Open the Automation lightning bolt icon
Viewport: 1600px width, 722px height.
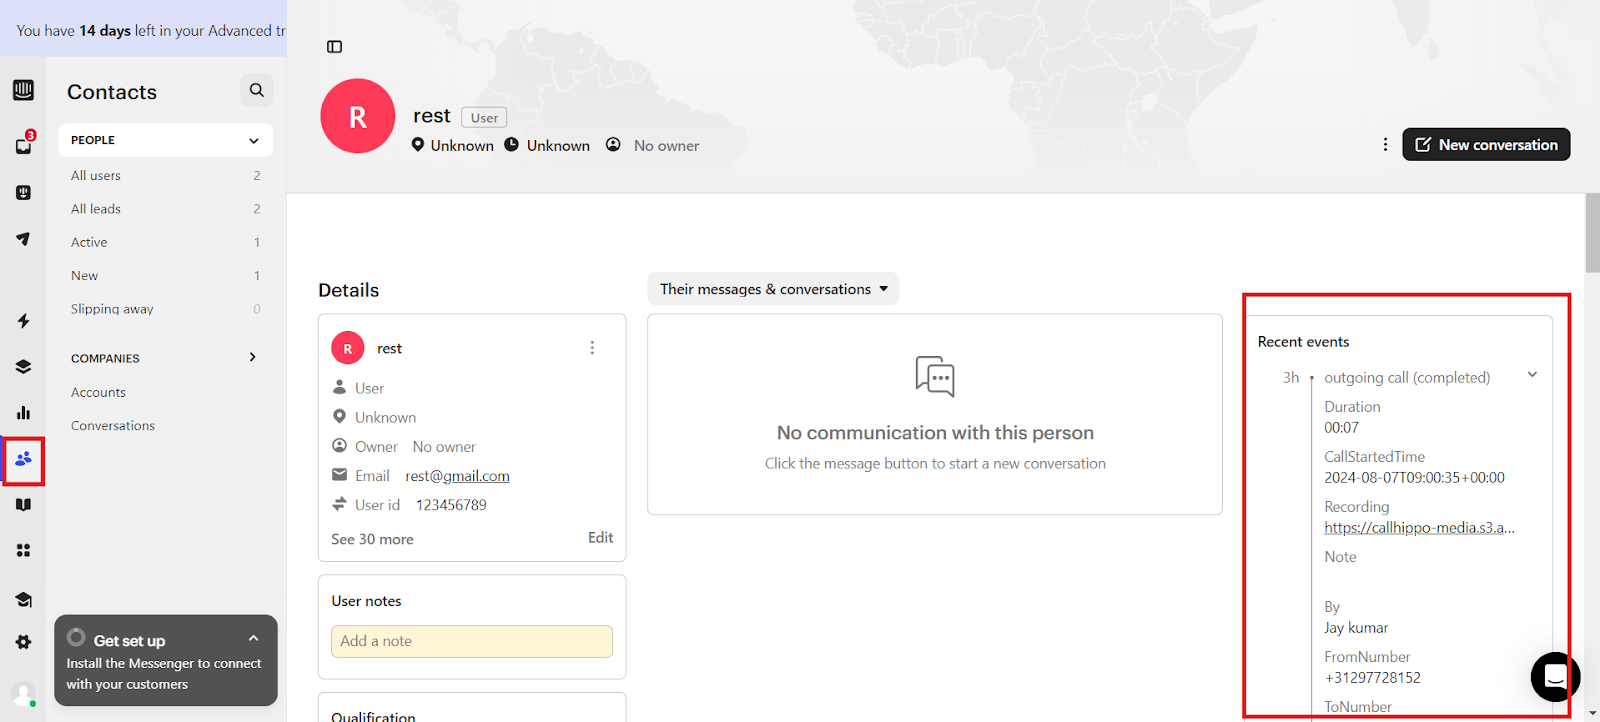23,321
